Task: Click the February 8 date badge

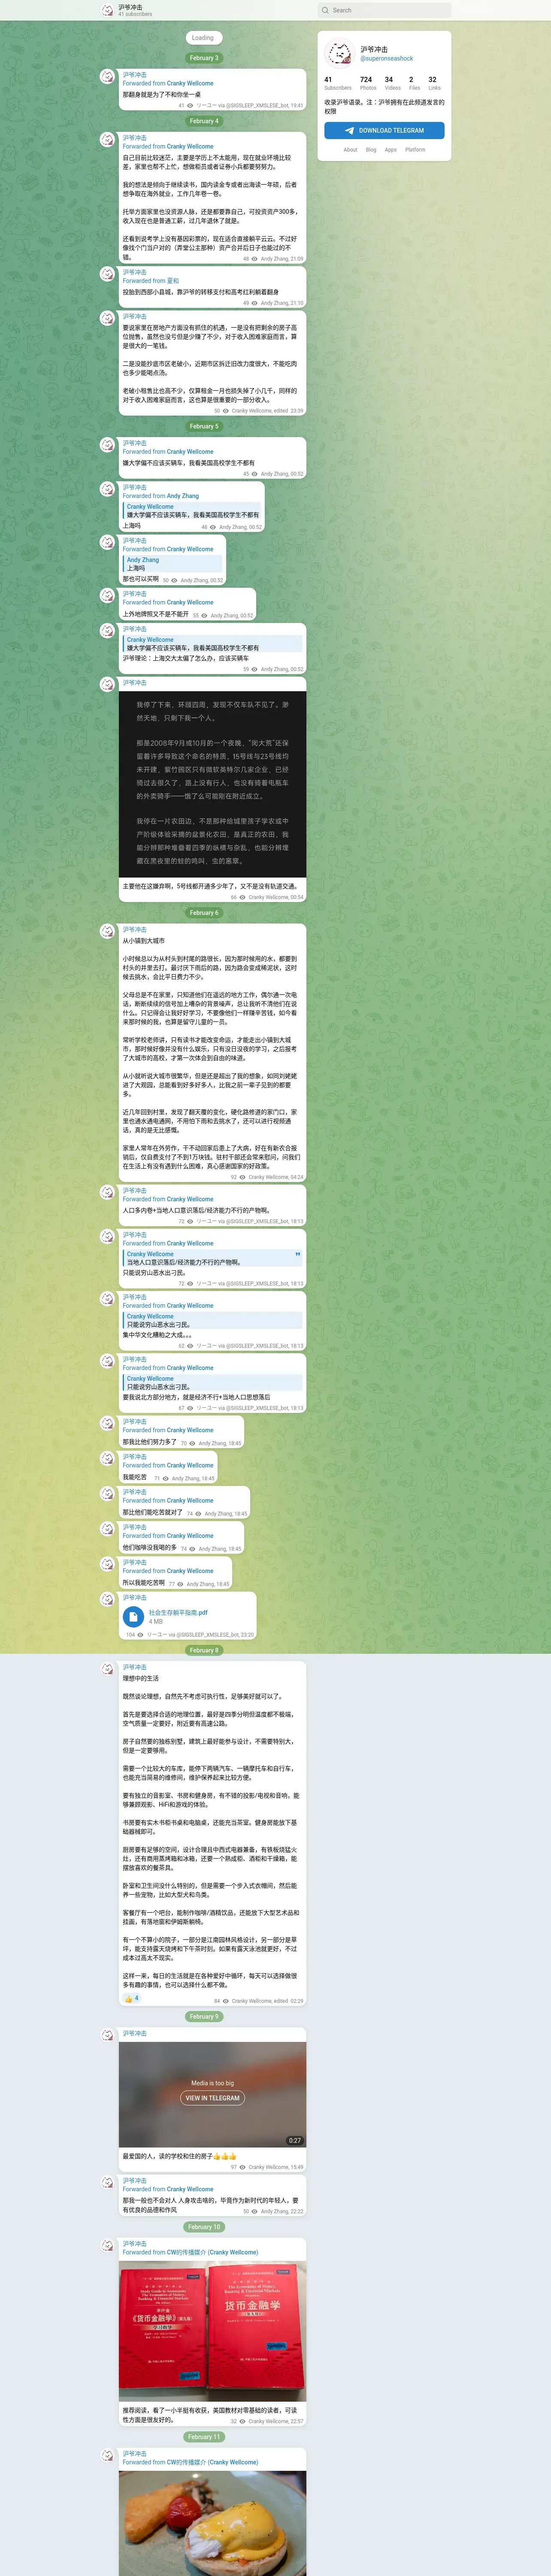Action: point(203,1651)
